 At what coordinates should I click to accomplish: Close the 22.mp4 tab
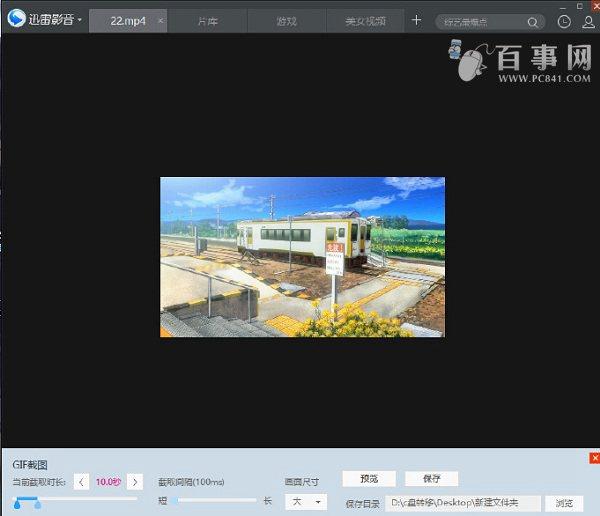(x=161, y=21)
